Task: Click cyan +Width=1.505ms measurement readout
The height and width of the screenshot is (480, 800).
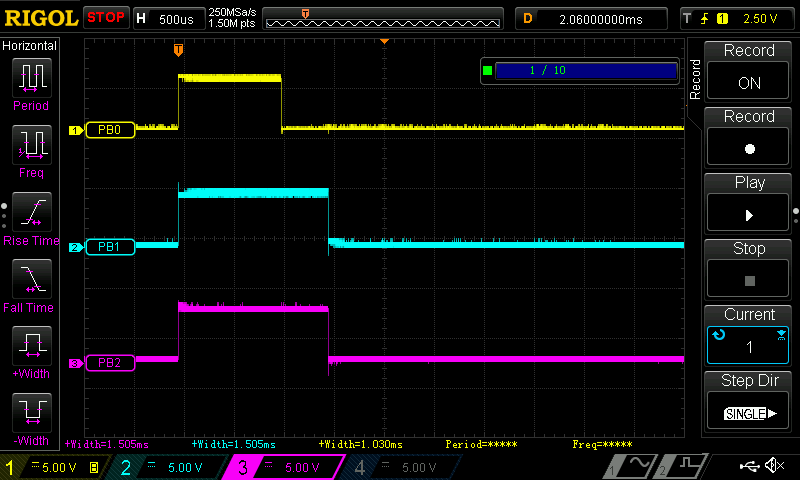Action: pos(234,445)
